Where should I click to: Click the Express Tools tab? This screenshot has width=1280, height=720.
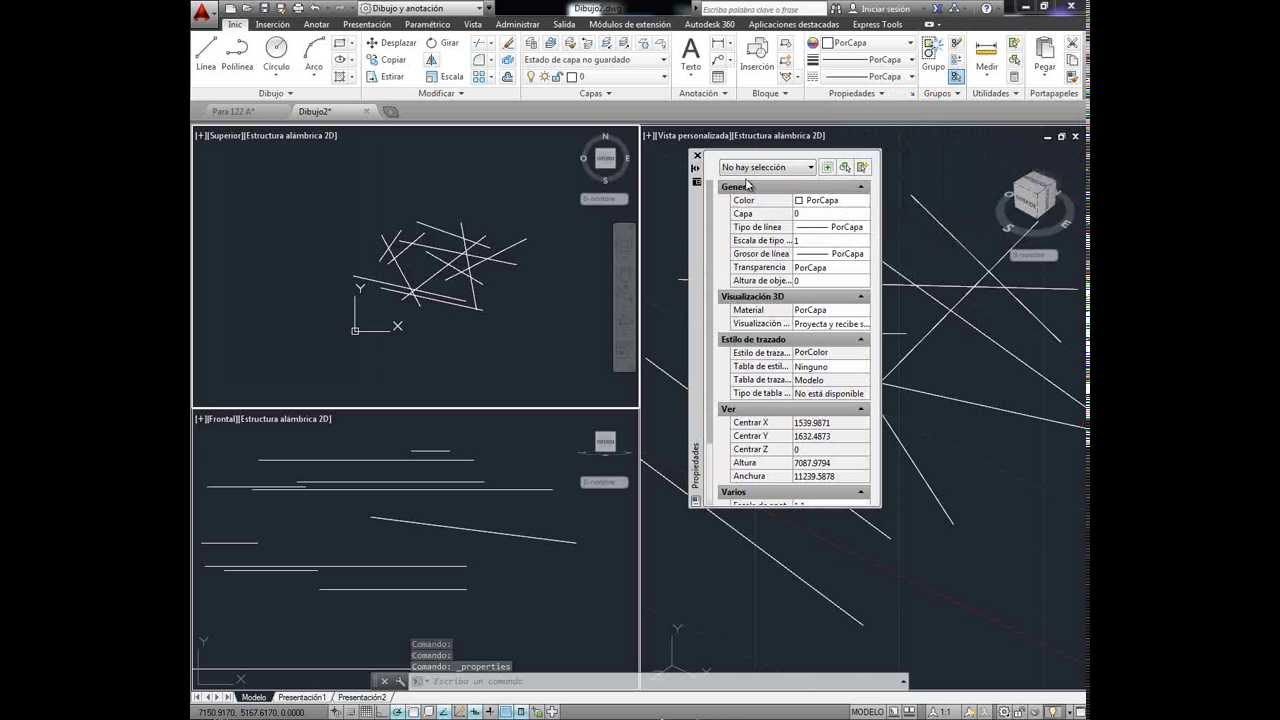[877, 24]
